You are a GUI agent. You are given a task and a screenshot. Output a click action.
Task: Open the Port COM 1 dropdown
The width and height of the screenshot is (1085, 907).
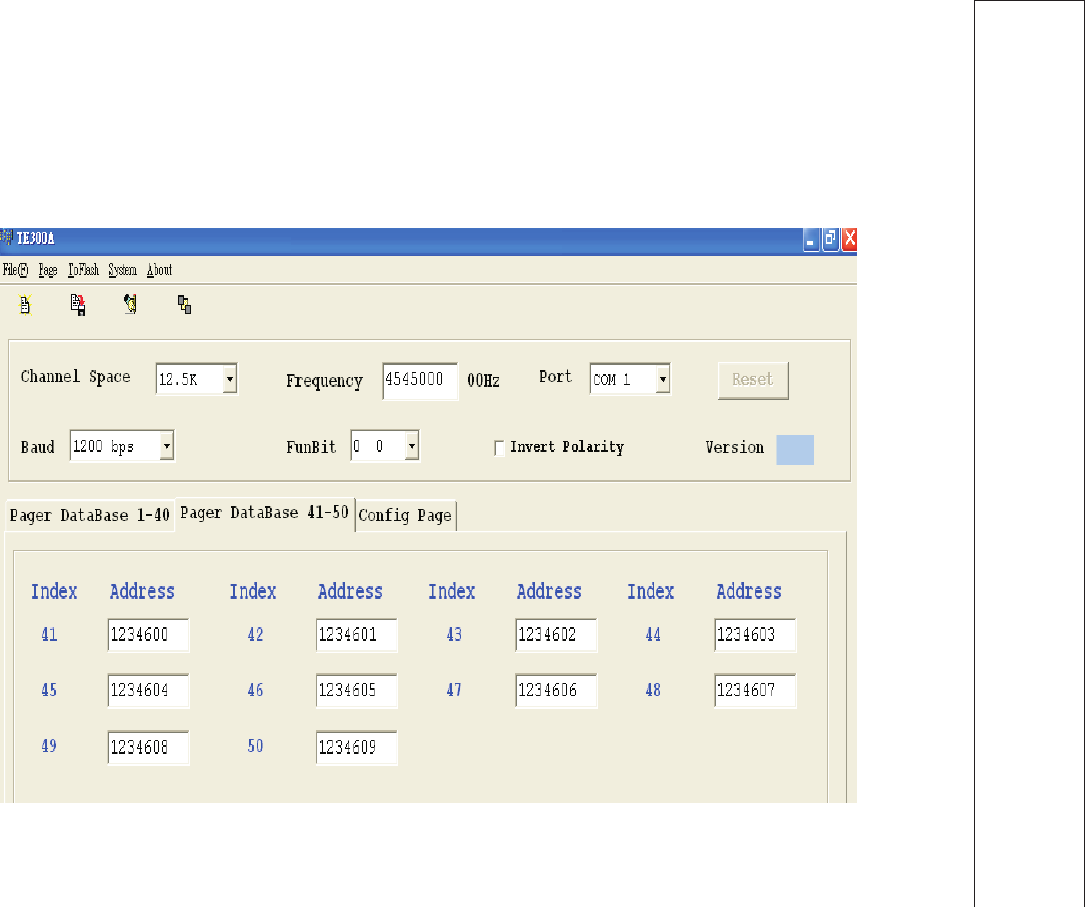[x=663, y=379]
